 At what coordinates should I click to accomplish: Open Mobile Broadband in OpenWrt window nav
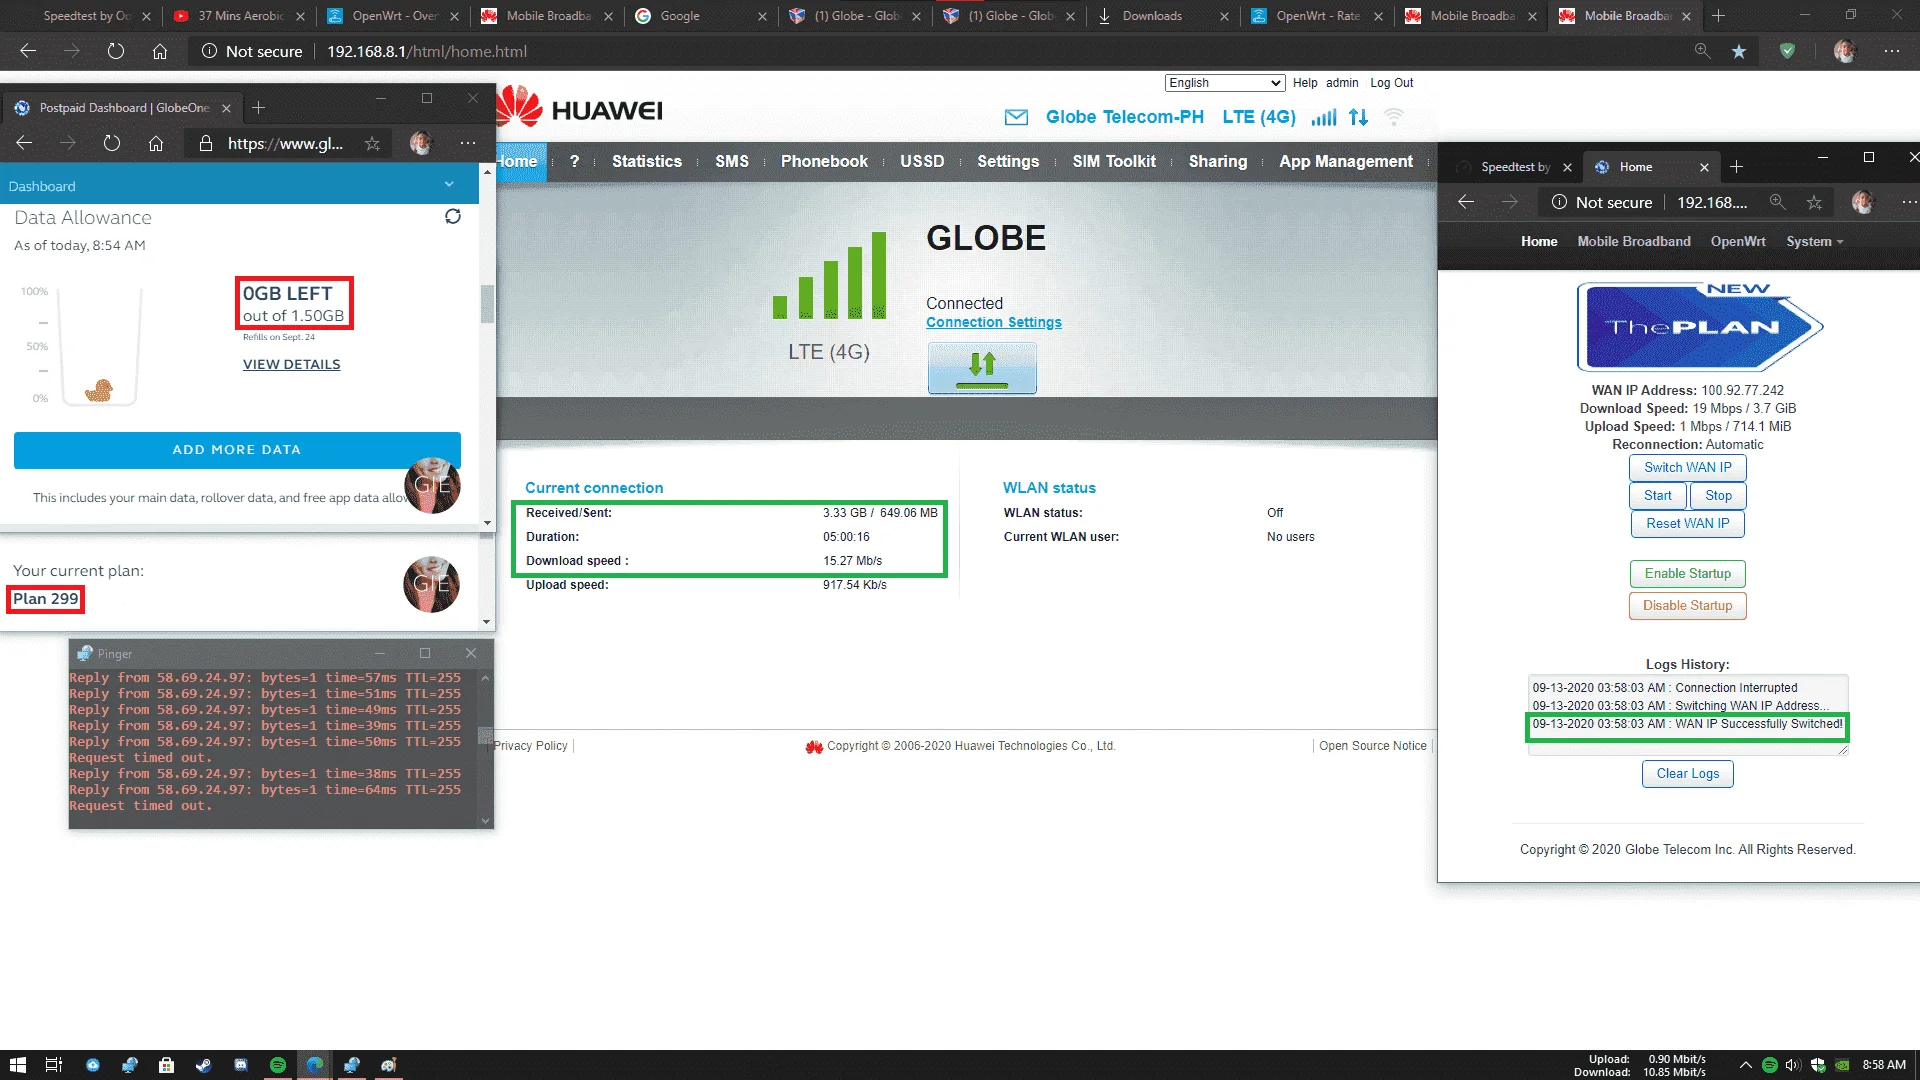(1634, 241)
